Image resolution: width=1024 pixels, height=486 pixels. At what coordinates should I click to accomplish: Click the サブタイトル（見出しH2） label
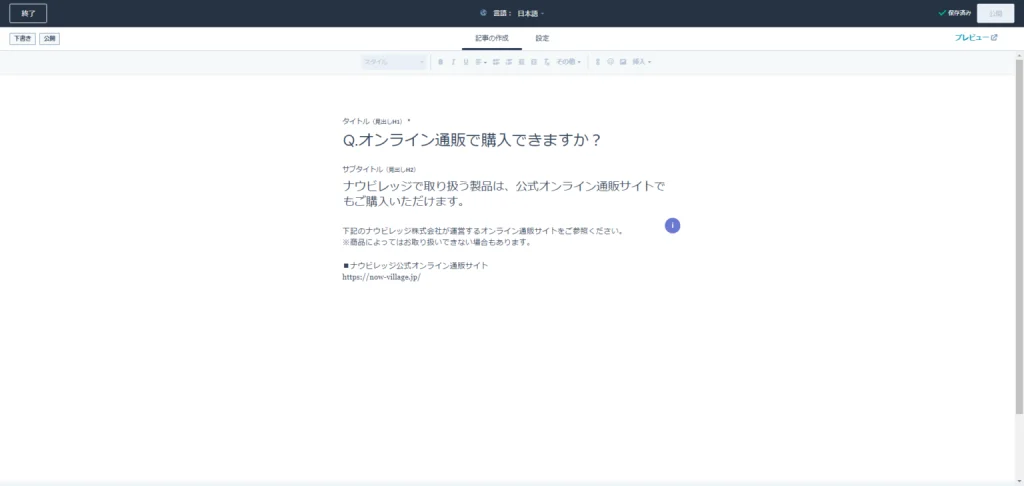pos(379,169)
